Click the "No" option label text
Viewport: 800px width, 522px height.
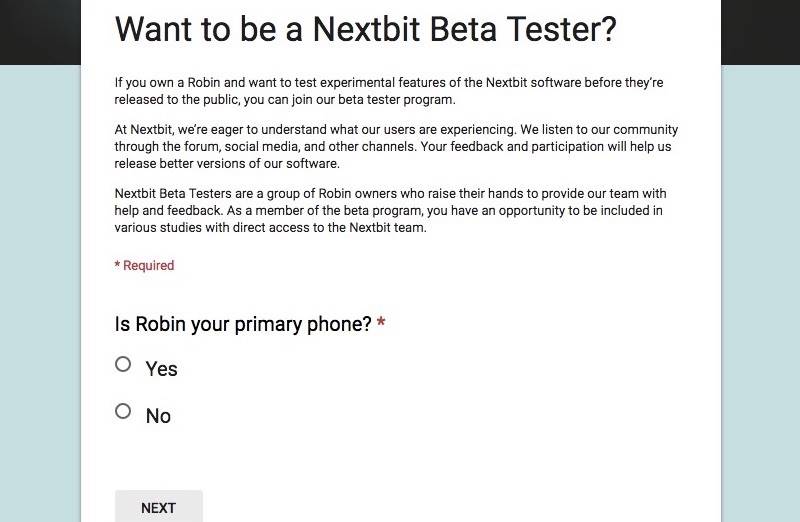[x=158, y=416]
